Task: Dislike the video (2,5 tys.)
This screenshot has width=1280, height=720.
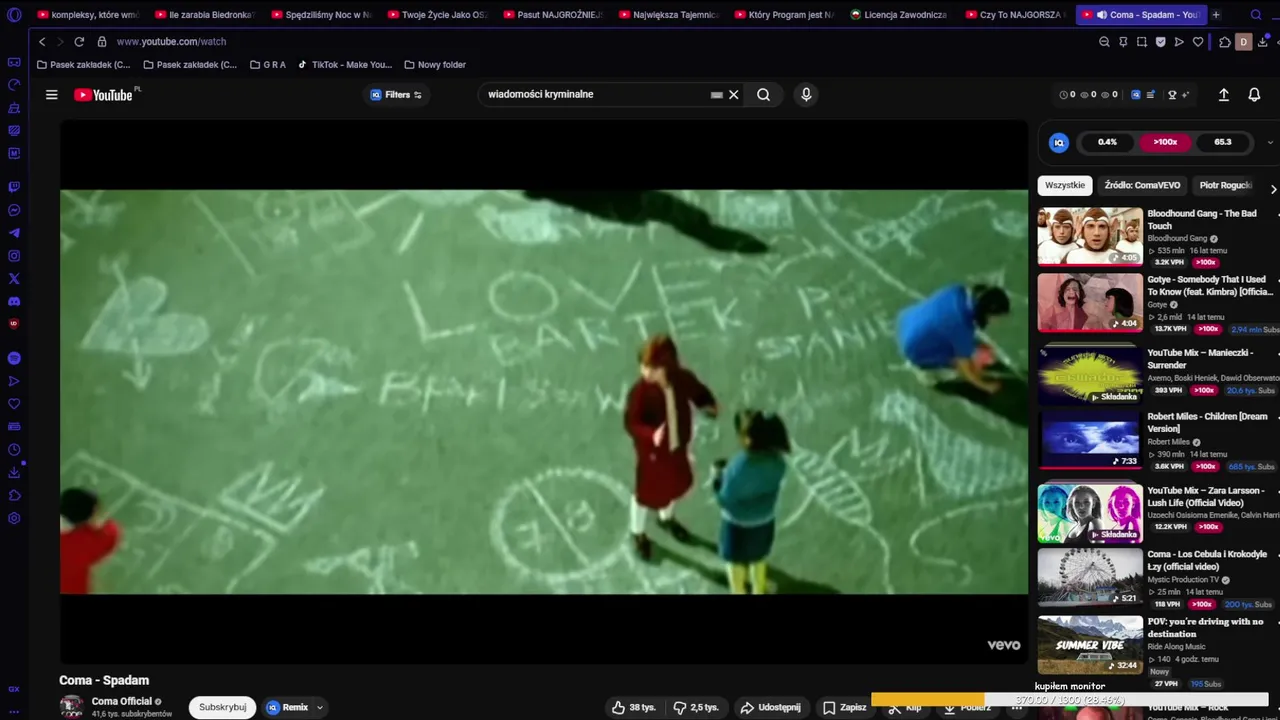Action: click(x=696, y=707)
